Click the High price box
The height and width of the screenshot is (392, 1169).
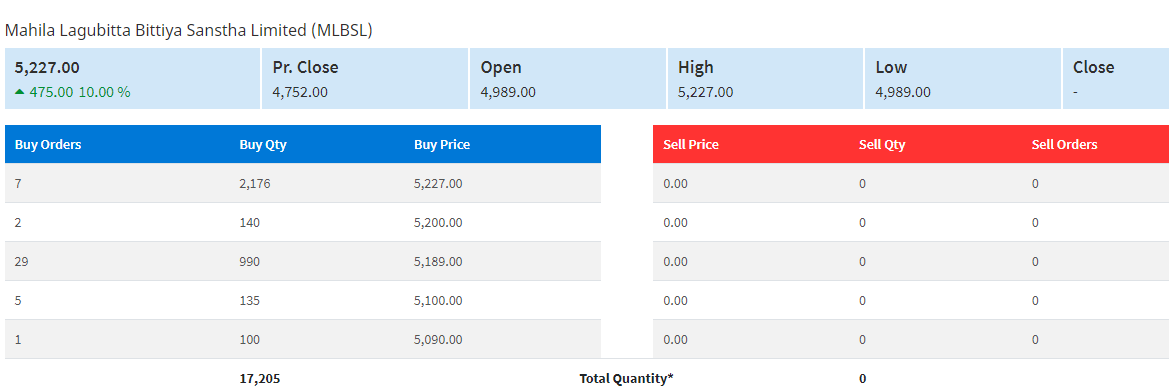click(765, 78)
